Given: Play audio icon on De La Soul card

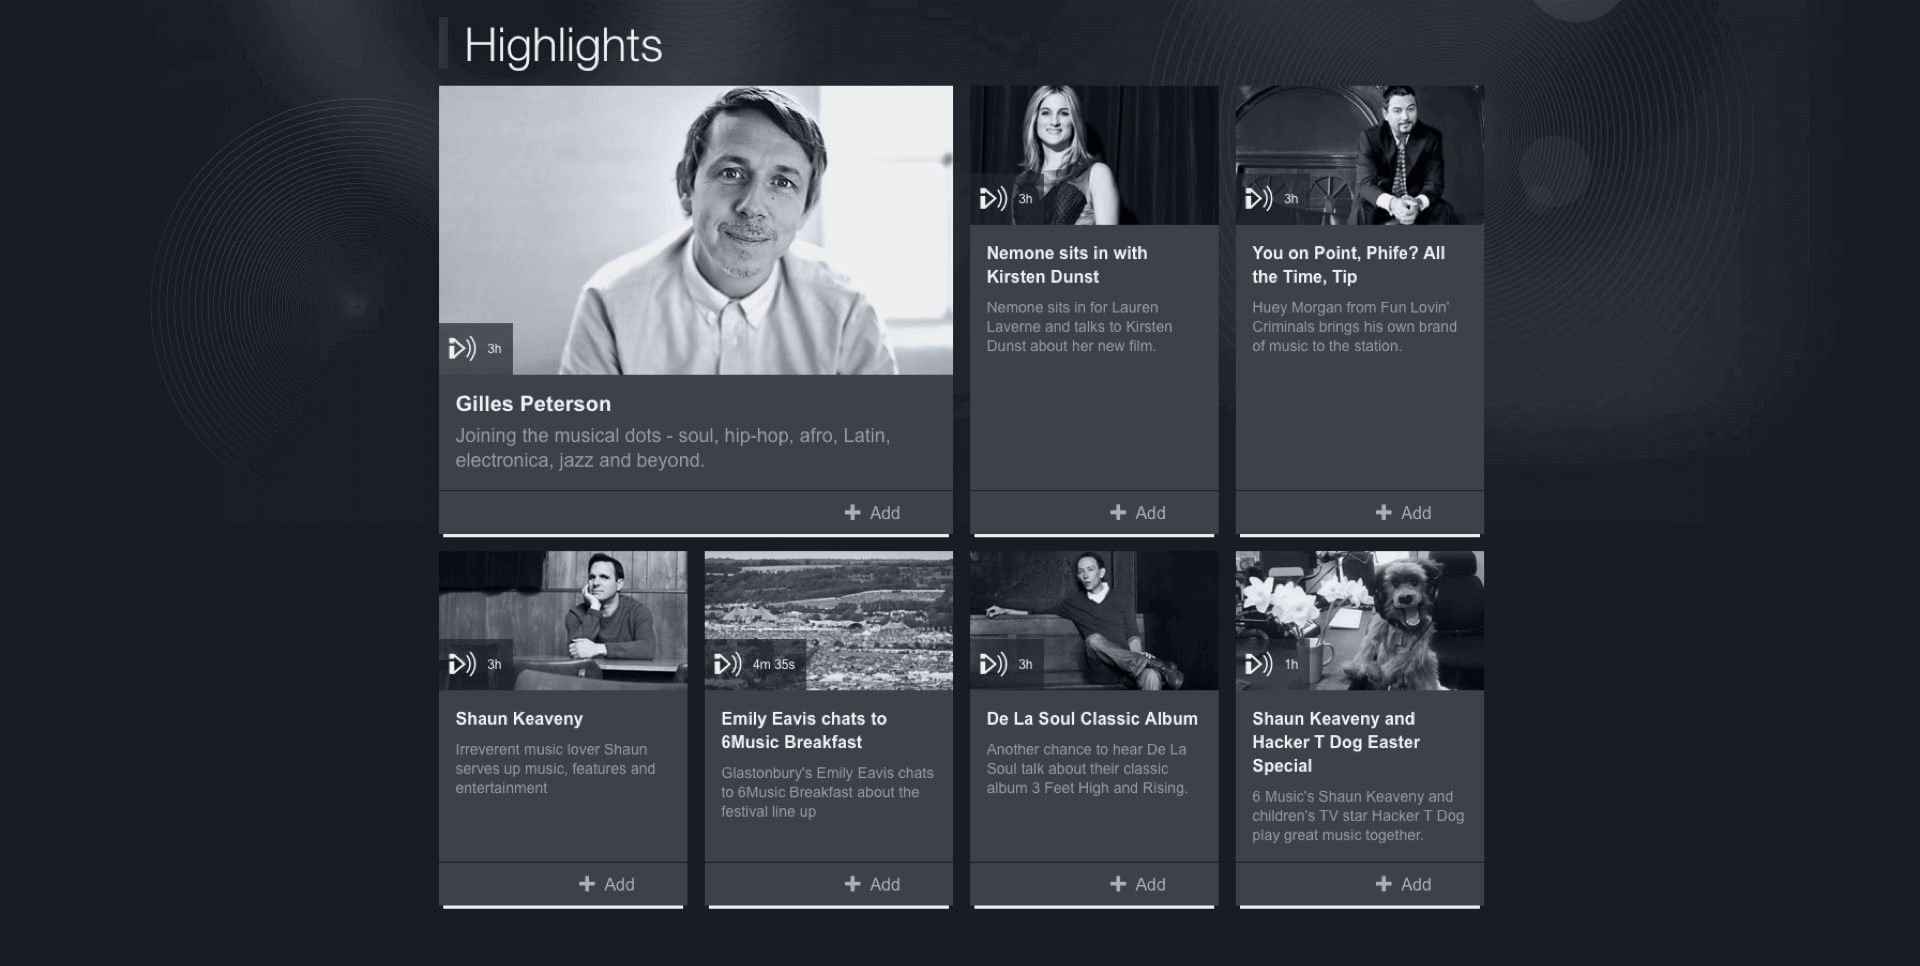Looking at the screenshot, I should [993, 664].
